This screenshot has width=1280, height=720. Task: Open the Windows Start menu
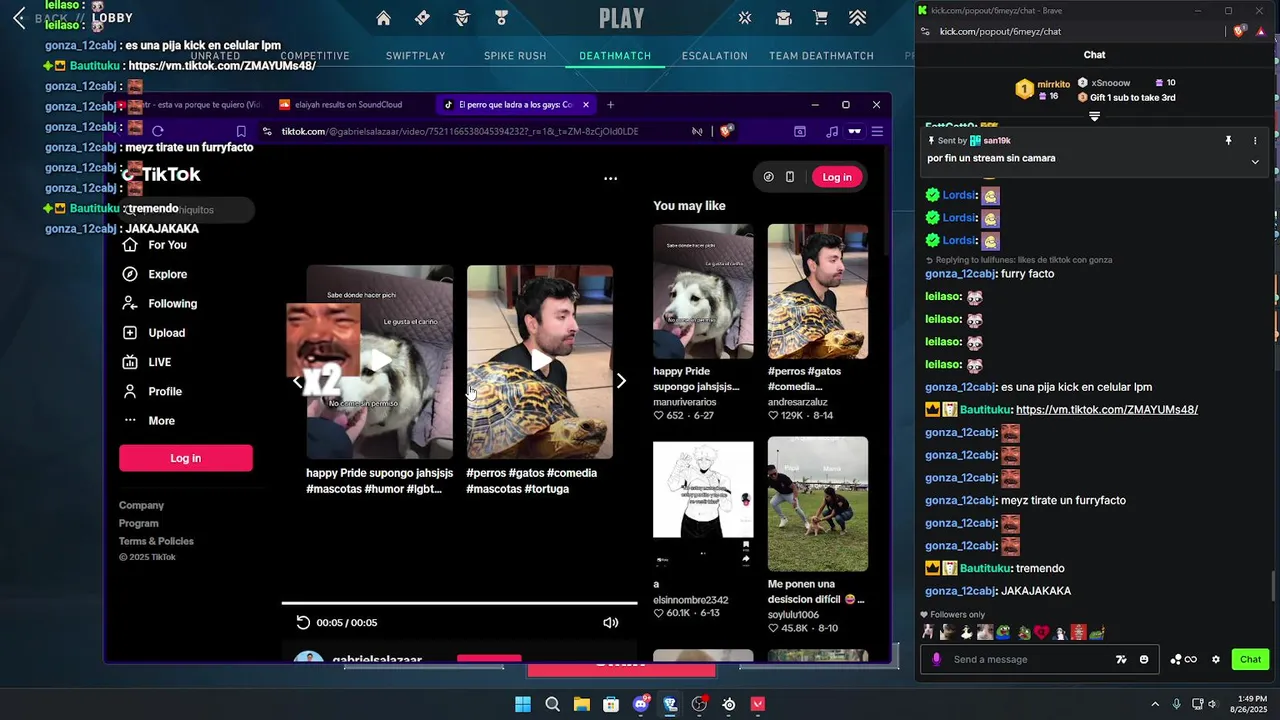tap(523, 704)
